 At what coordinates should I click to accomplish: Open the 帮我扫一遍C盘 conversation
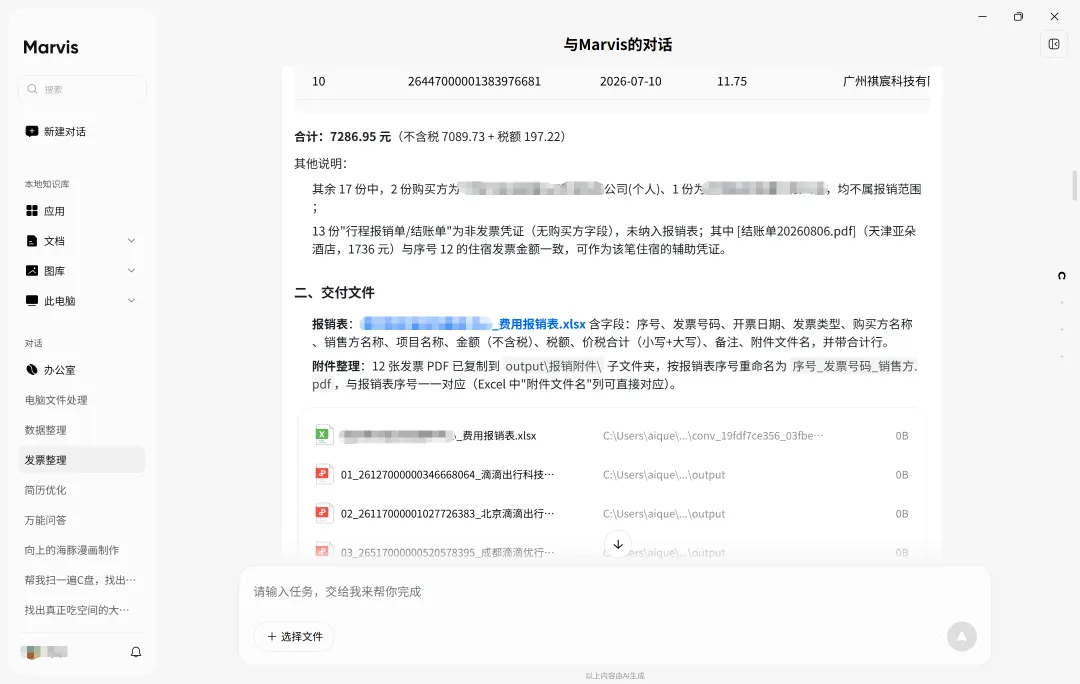[81, 580]
